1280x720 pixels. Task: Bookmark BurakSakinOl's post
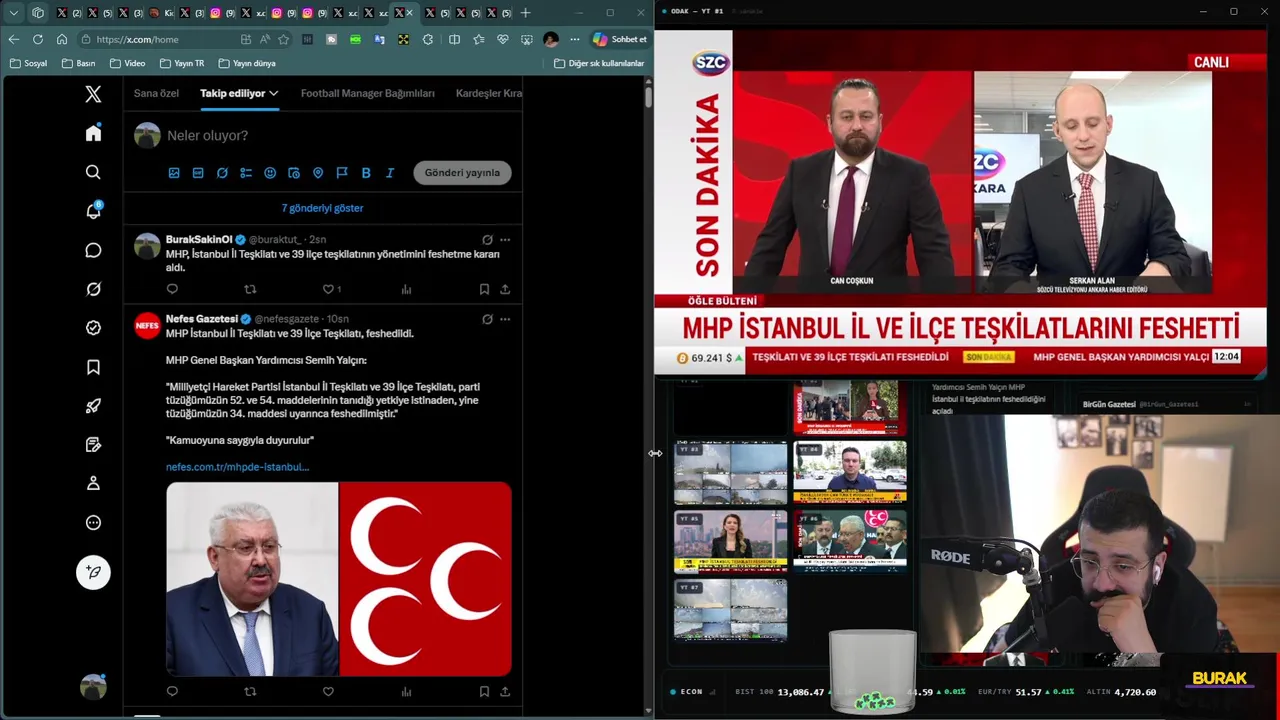click(484, 289)
